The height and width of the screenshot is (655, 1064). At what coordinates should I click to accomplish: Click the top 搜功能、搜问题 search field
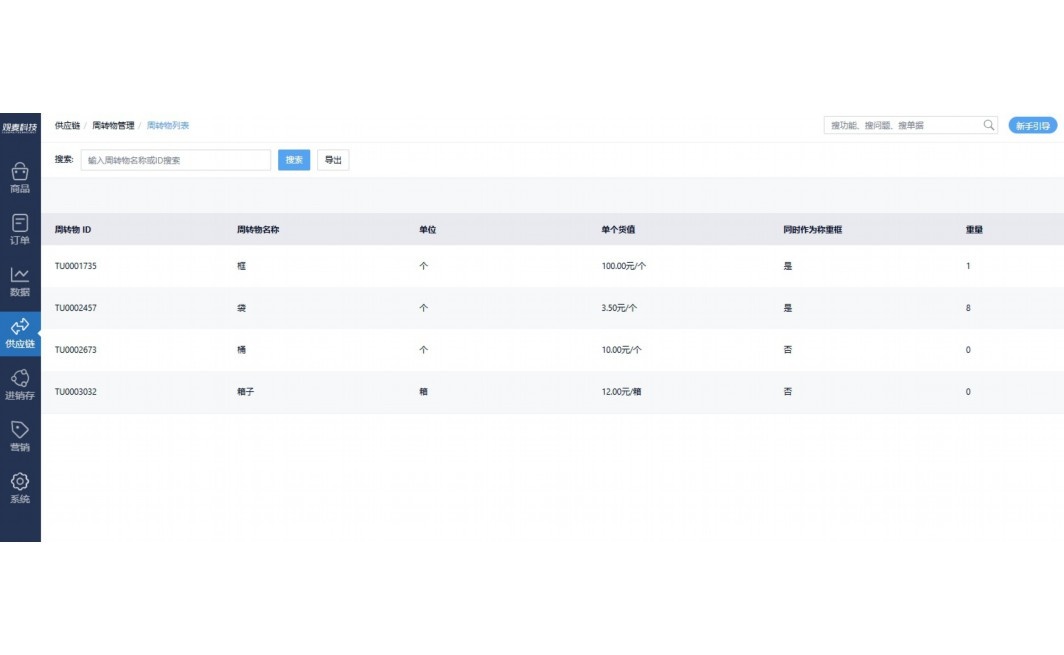click(902, 126)
